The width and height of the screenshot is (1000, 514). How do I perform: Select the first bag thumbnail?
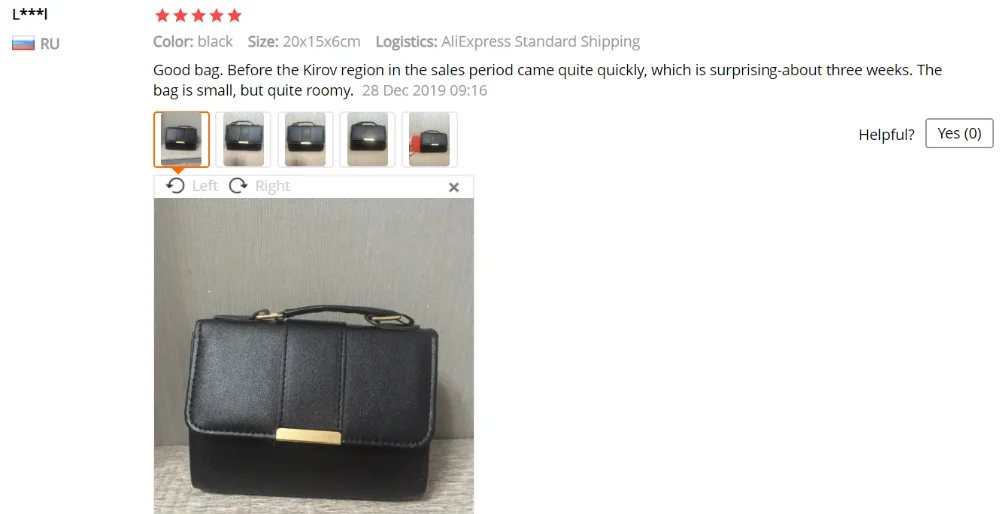point(181,140)
